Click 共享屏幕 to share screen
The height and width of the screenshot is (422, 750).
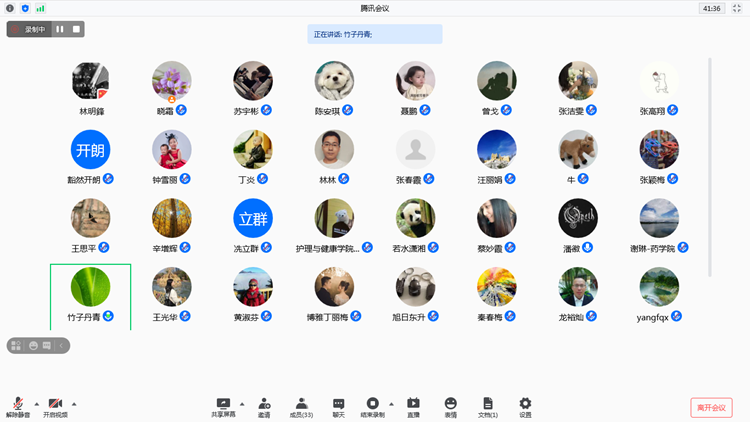pyautogui.click(x=223, y=406)
